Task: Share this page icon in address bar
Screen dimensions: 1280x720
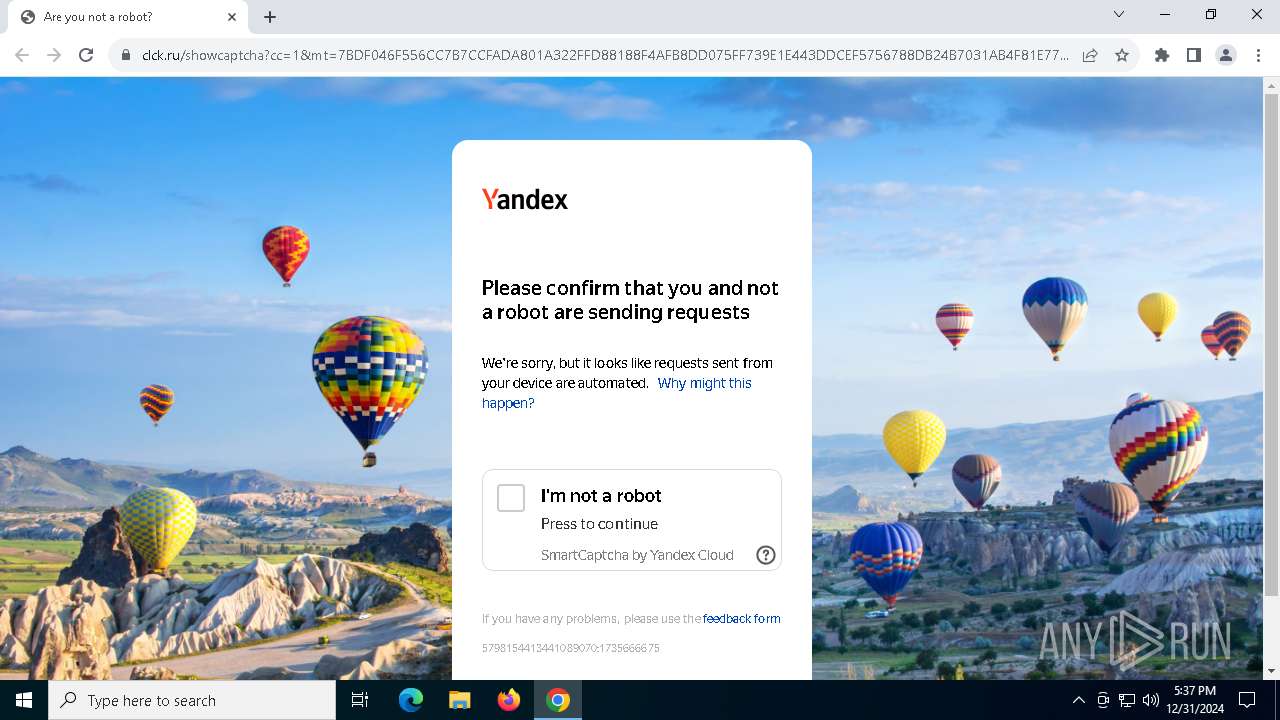Action: pyautogui.click(x=1090, y=55)
